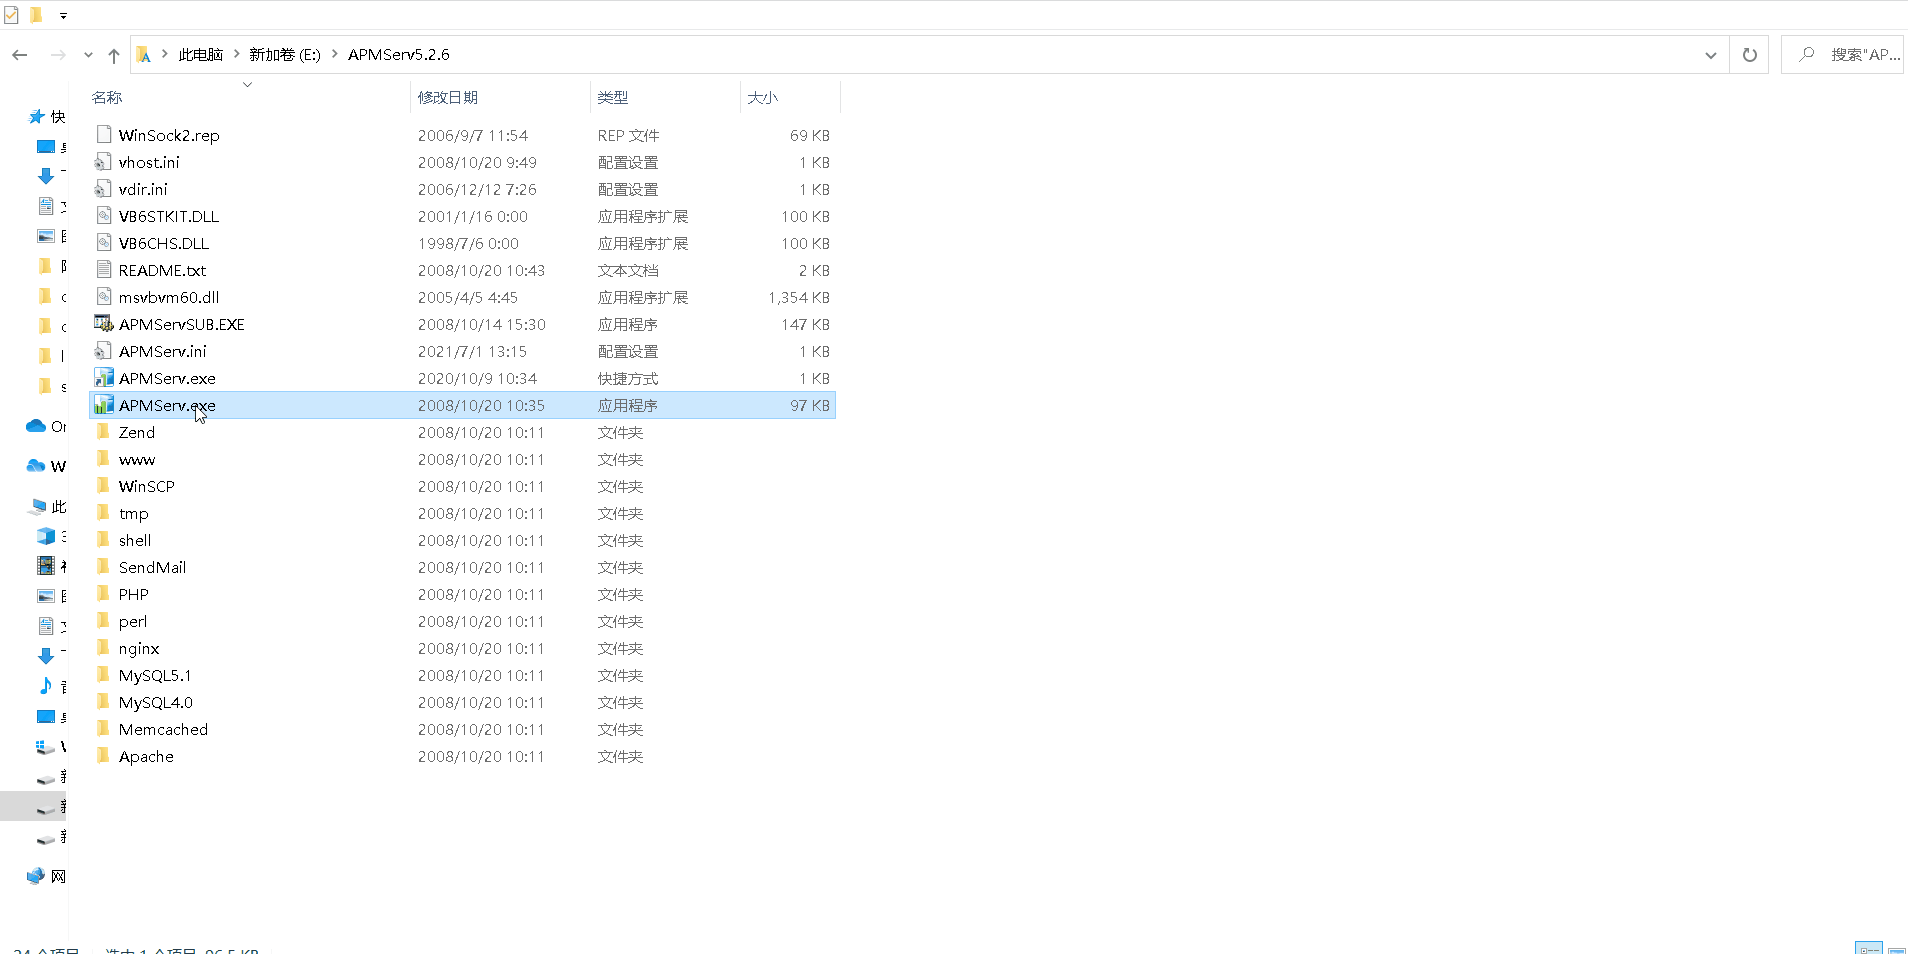Select the tmp folder icon

pyautogui.click(x=103, y=512)
